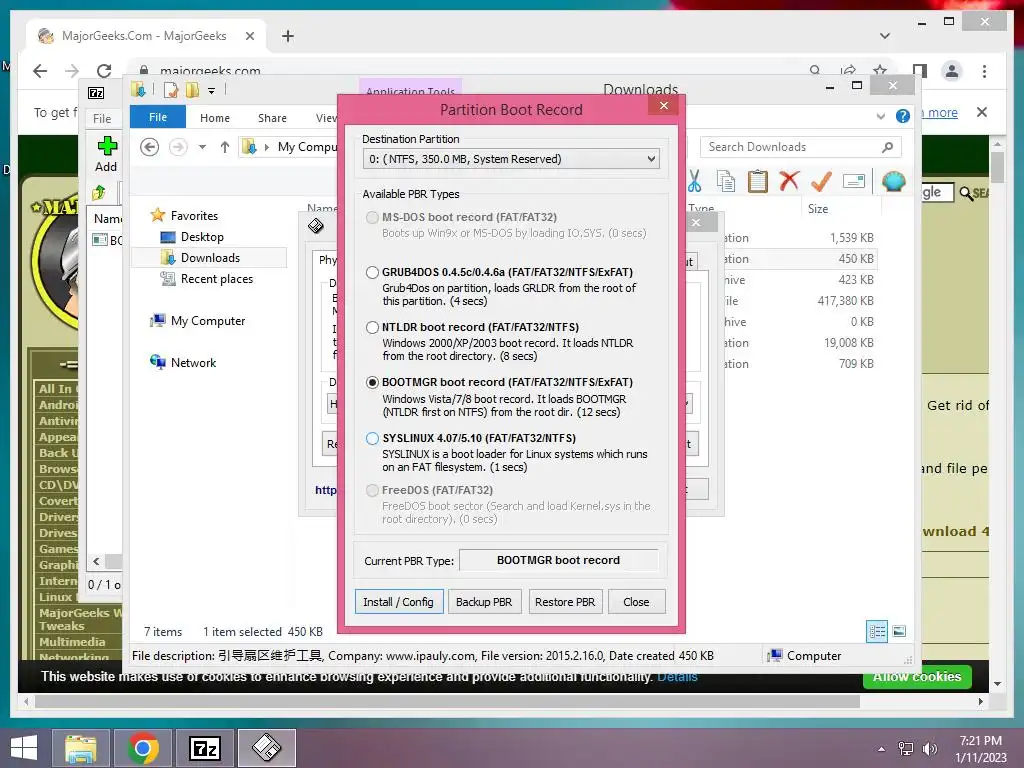Click Cut scissors icon in toolbar

(694, 181)
